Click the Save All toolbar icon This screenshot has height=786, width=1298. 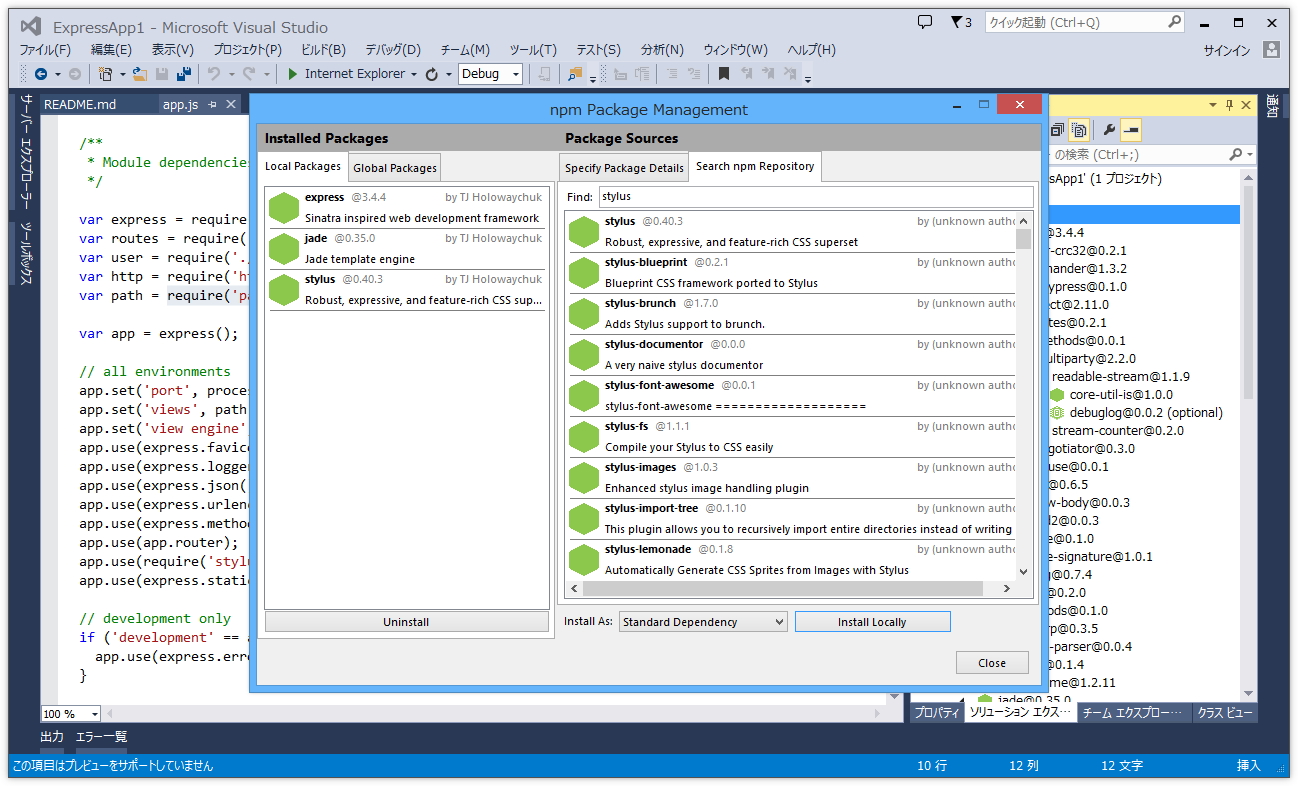[x=184, y=74]
